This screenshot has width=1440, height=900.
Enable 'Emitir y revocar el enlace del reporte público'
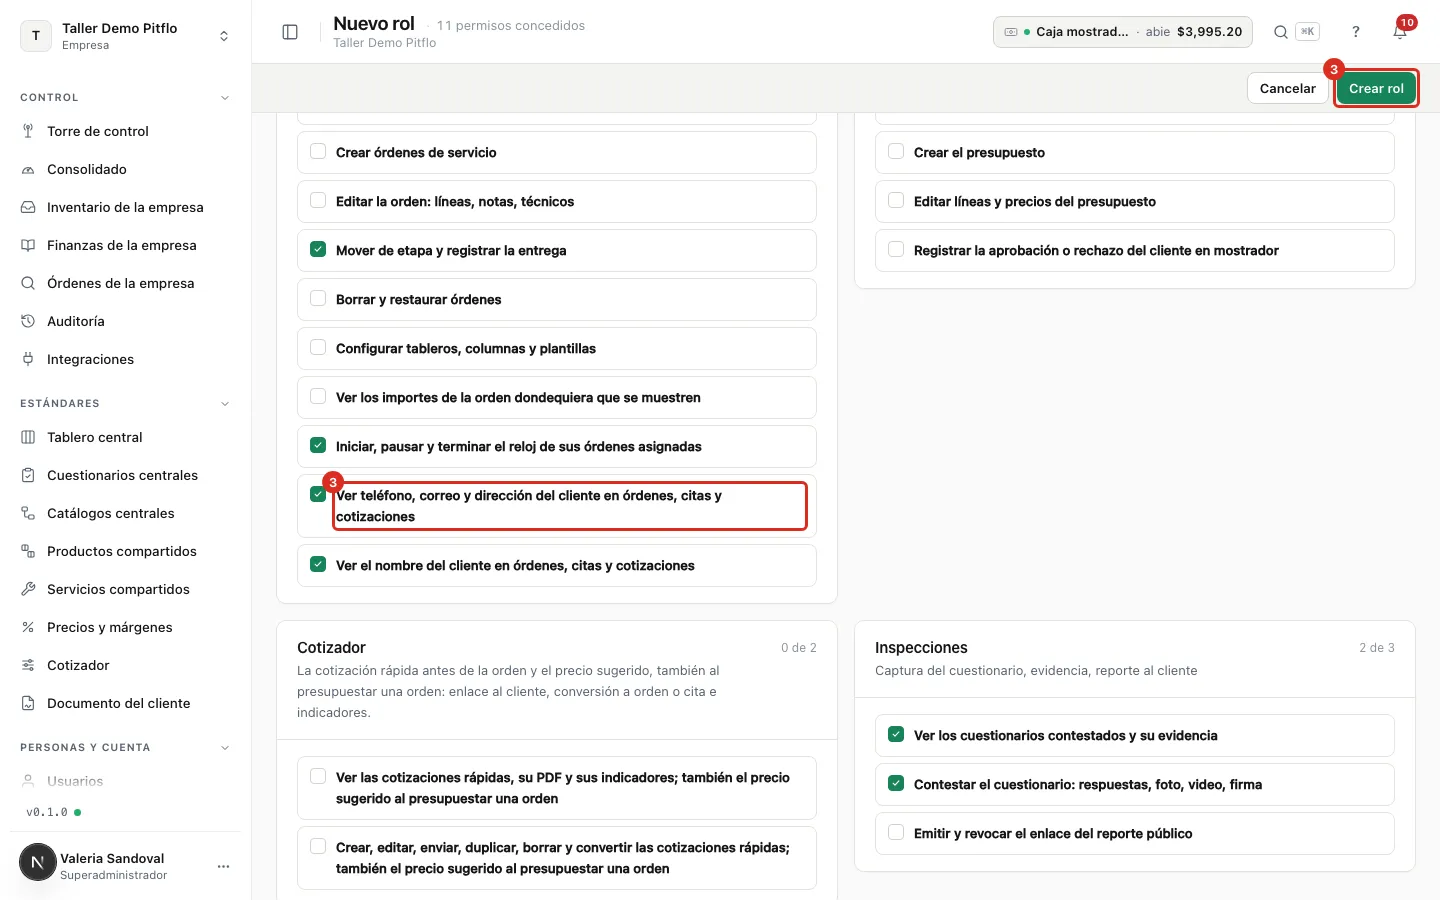coord(896,833)
